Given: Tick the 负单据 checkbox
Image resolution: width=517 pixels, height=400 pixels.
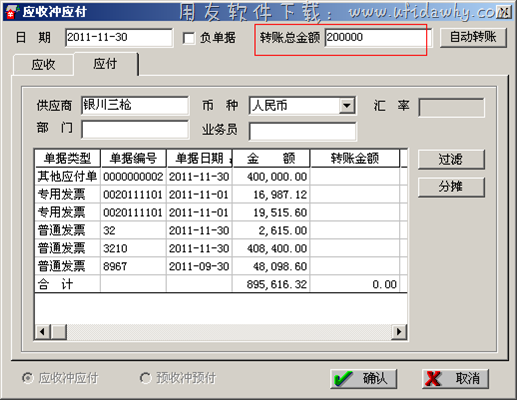Looking at the screenshot, I should (x=189, y=38).
